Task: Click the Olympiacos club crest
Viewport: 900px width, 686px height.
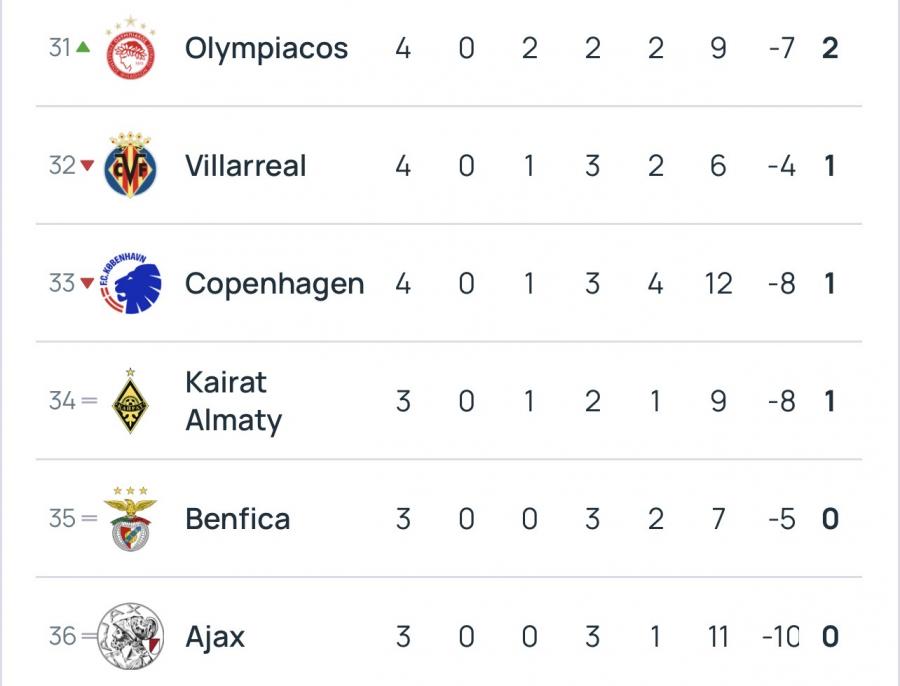Action: point(131,48)
